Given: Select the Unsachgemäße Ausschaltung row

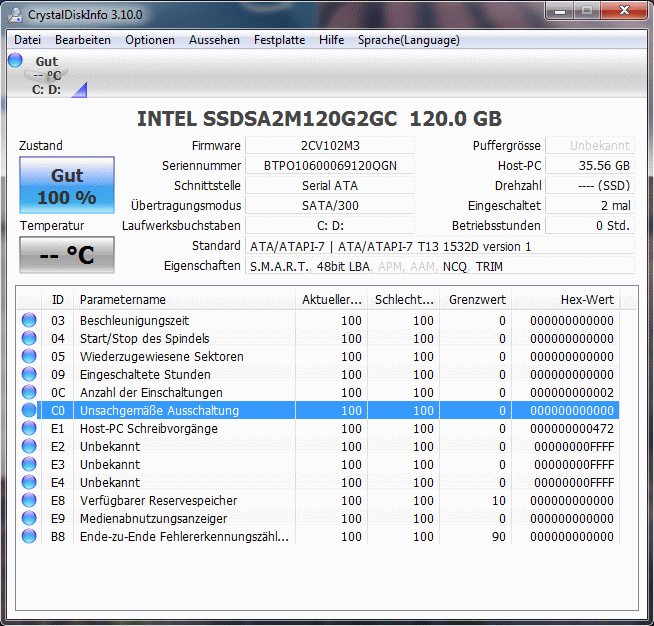Looking at the screenshot, I should [318, 410].
